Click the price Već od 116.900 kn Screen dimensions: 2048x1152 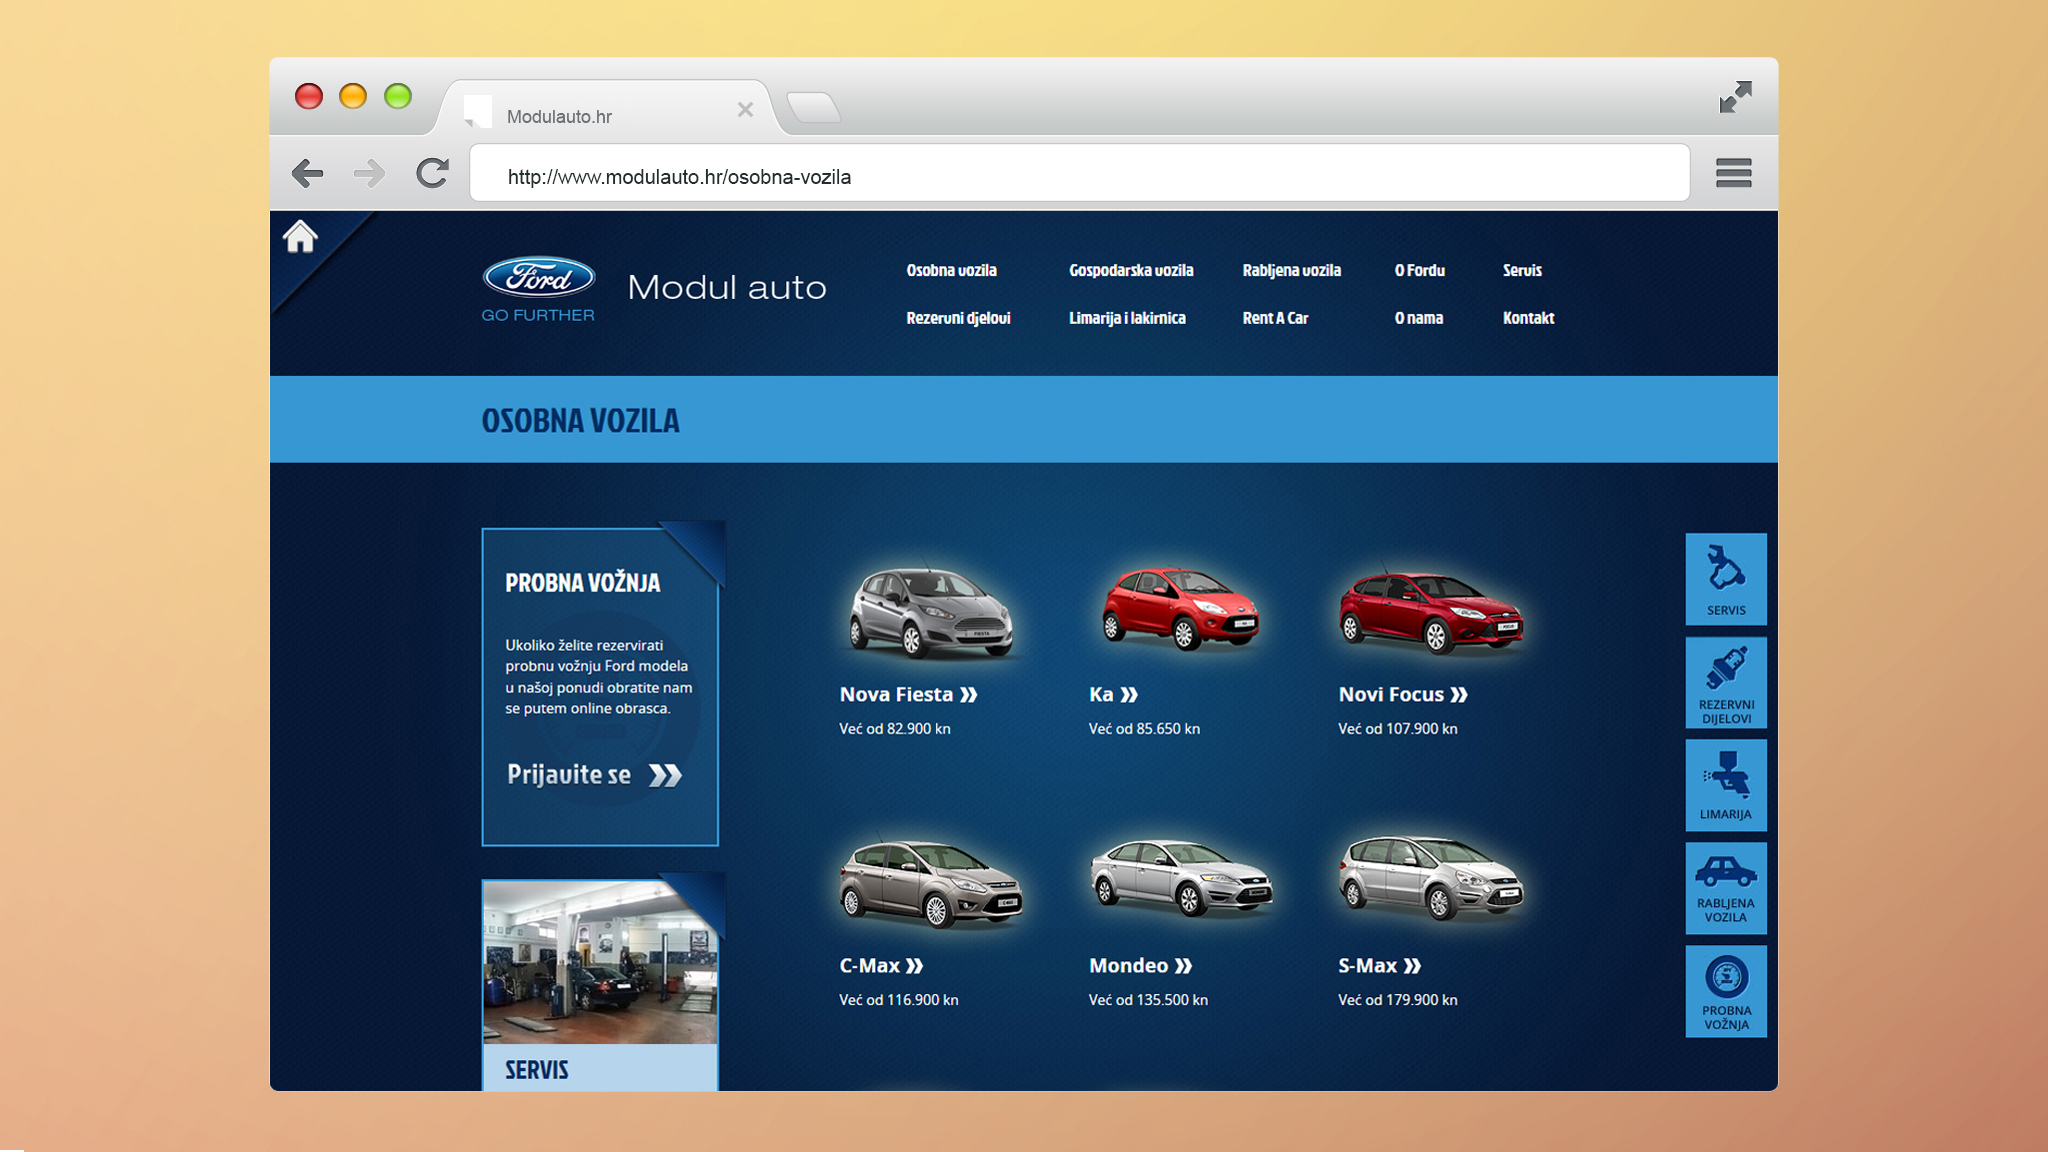898,1000
